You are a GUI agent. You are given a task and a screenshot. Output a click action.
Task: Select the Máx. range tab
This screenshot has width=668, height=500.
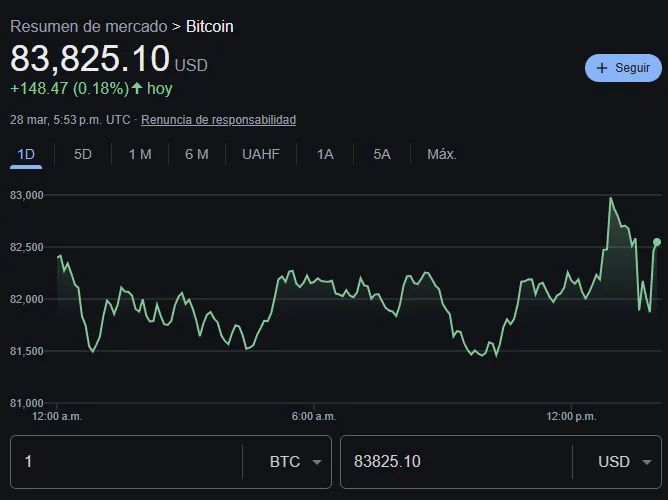[x=442, y=154]
